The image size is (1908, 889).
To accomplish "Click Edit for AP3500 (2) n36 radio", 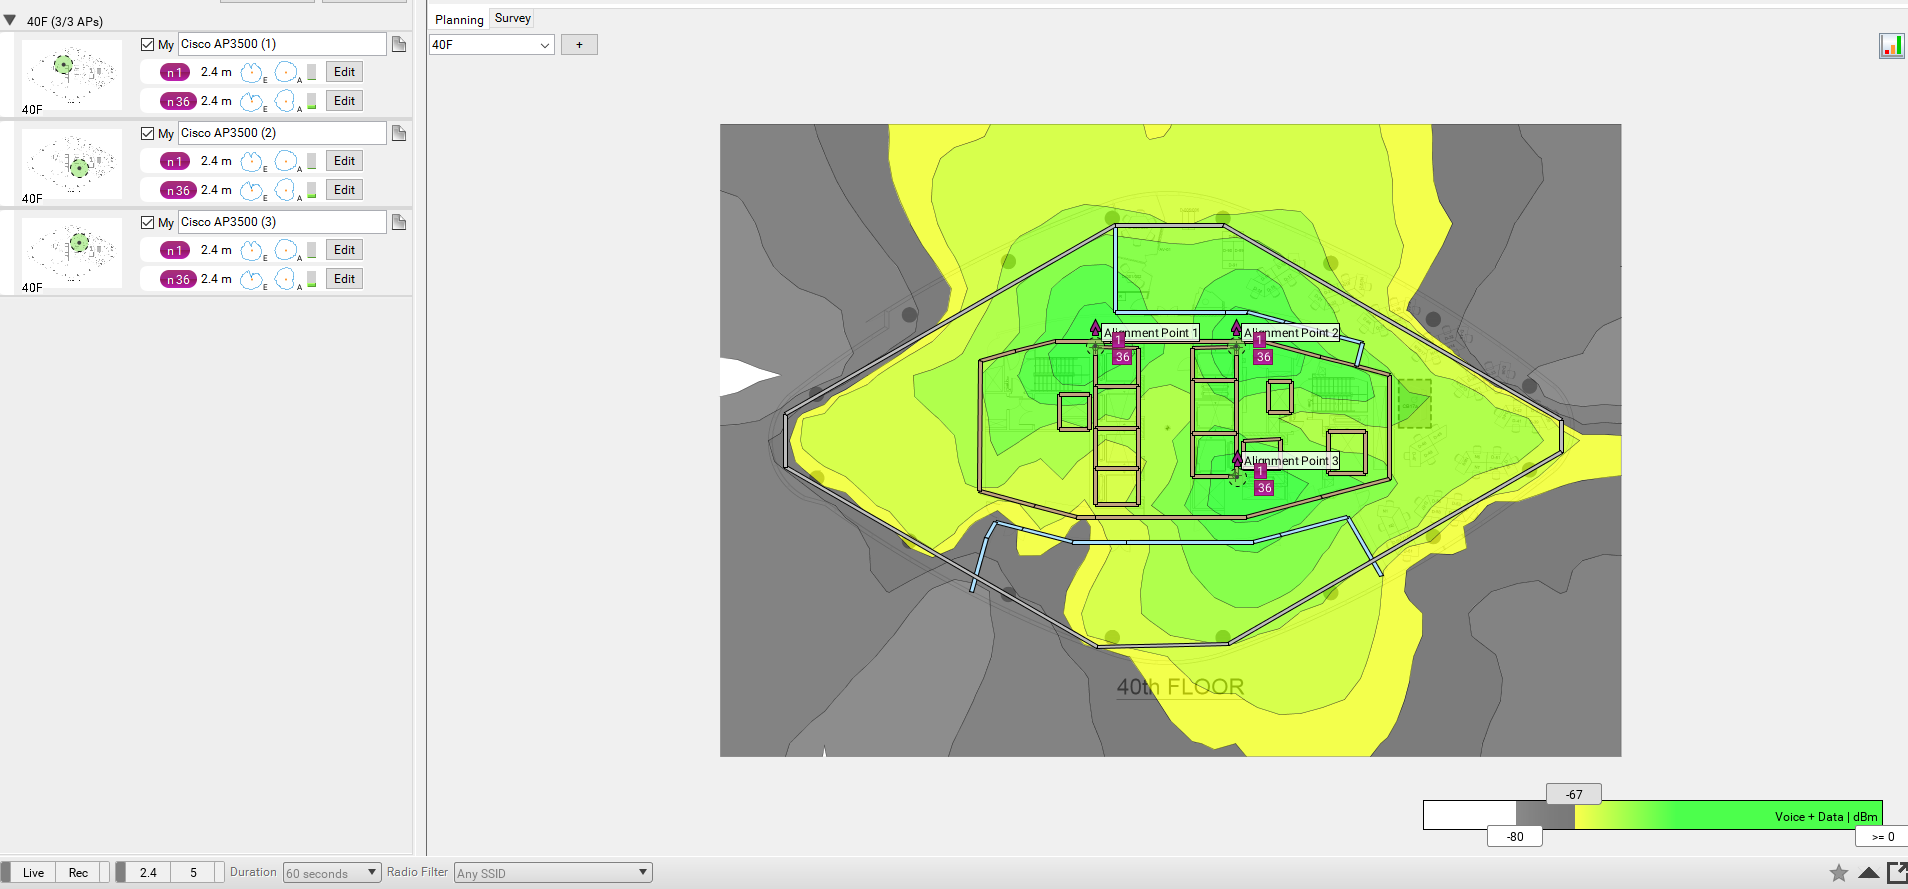I will 344,190.
